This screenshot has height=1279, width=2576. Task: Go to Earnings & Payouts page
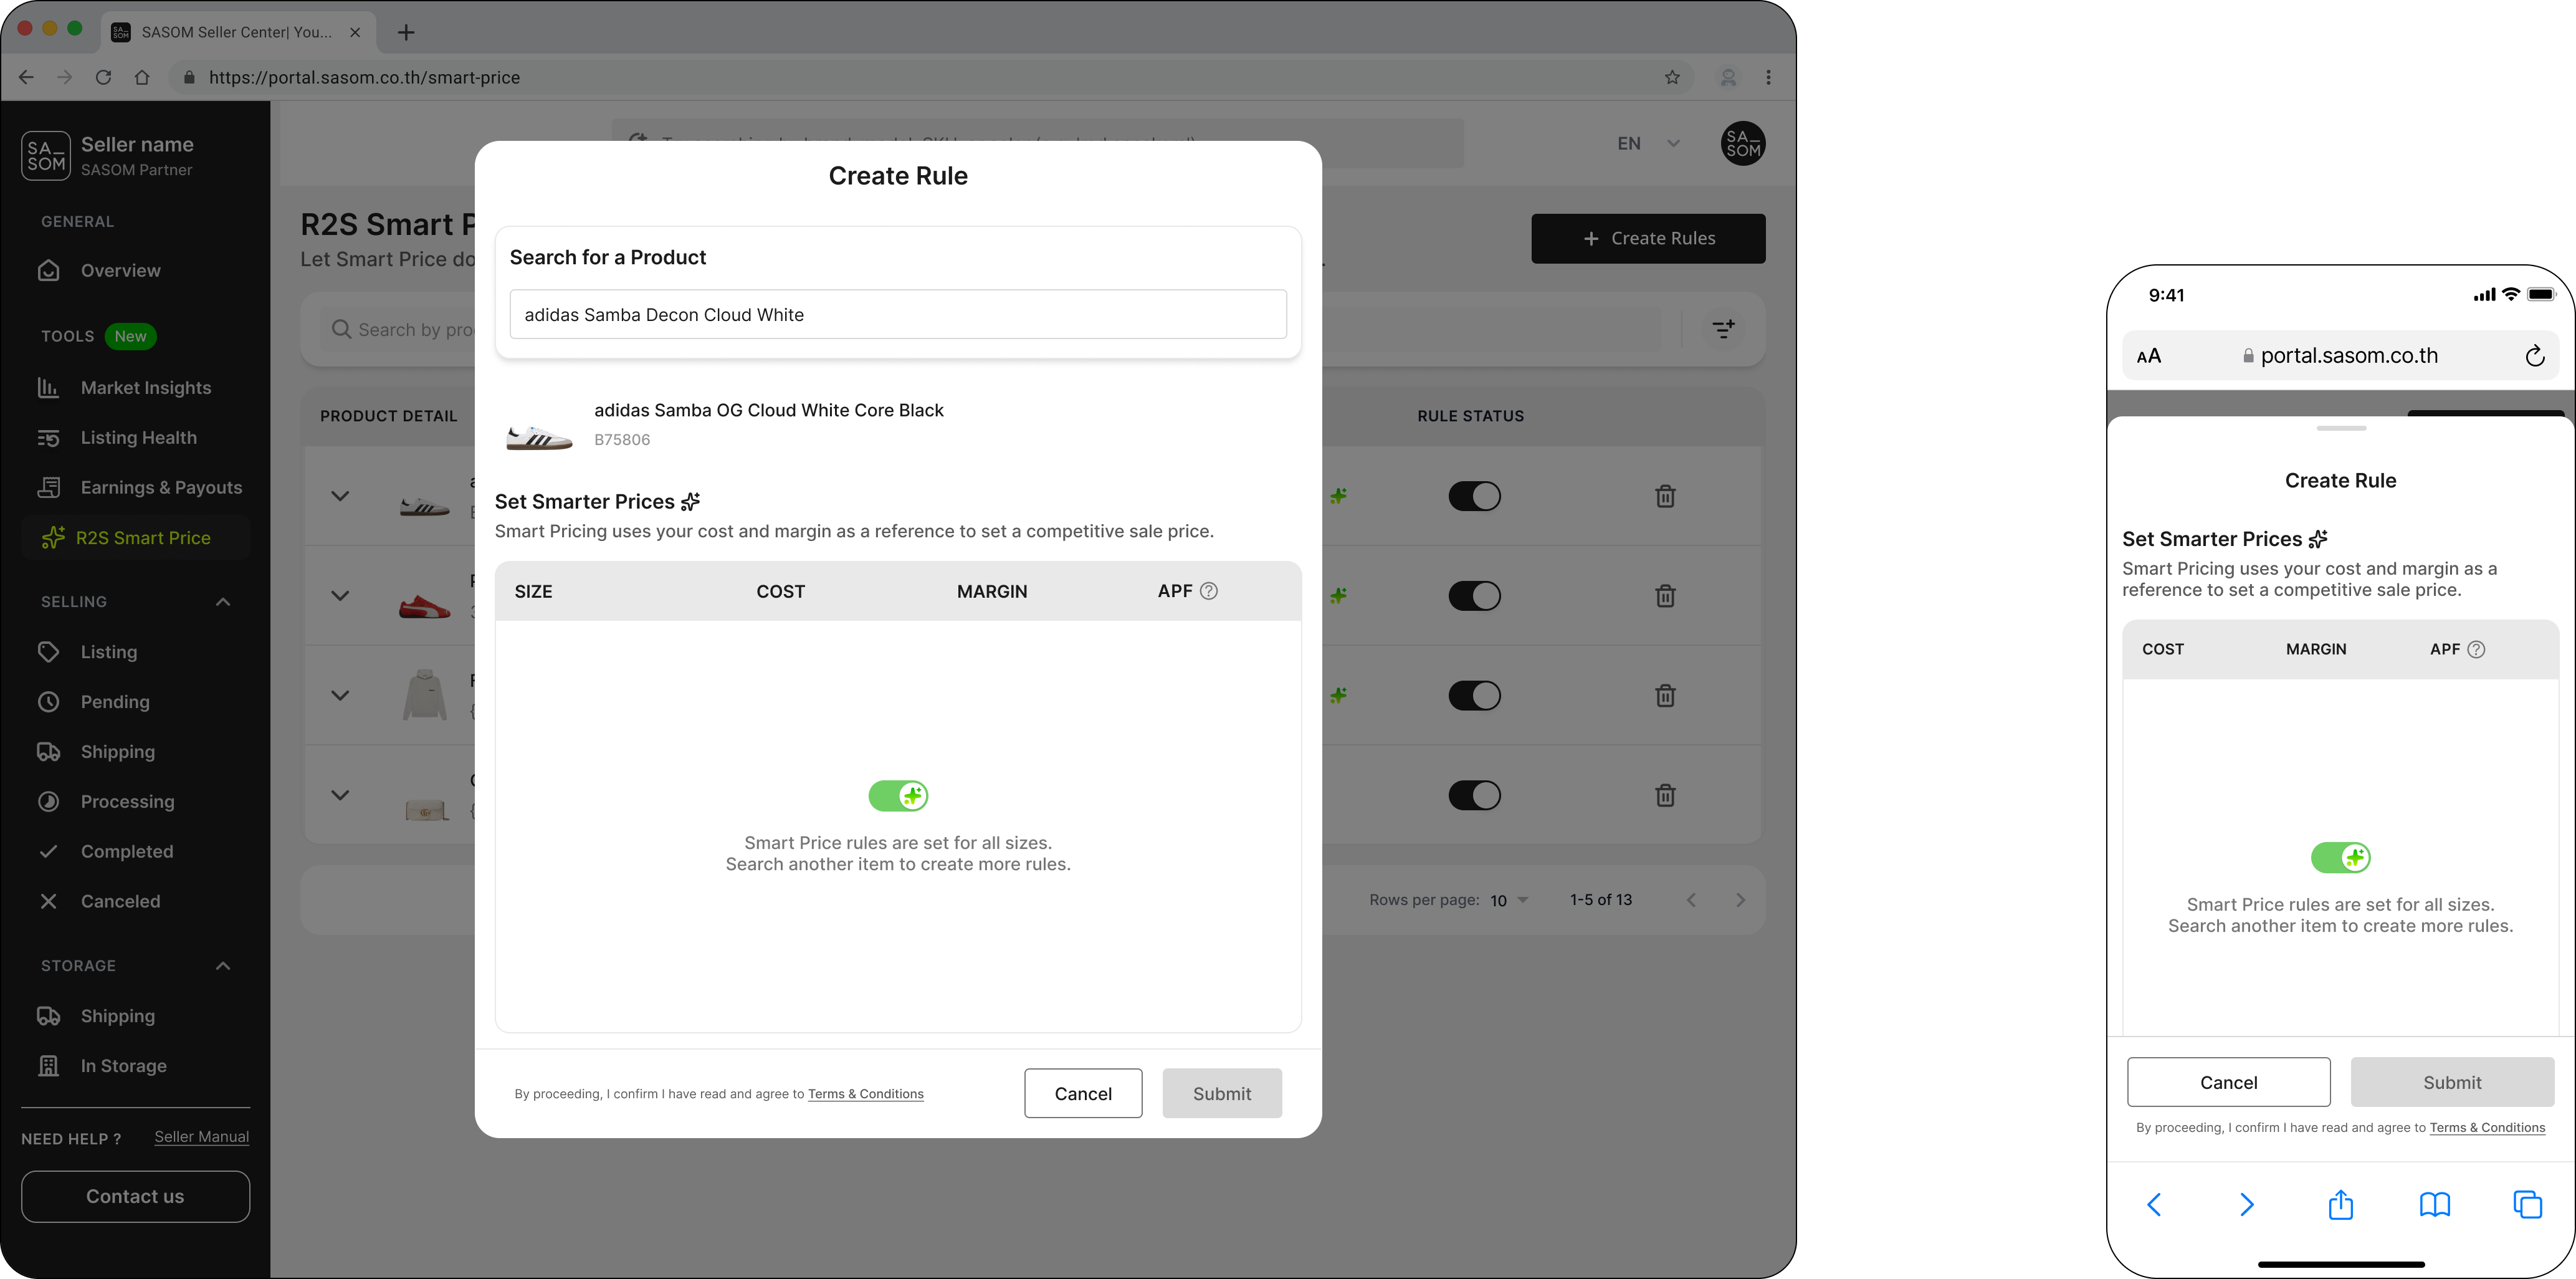(161, 488)
